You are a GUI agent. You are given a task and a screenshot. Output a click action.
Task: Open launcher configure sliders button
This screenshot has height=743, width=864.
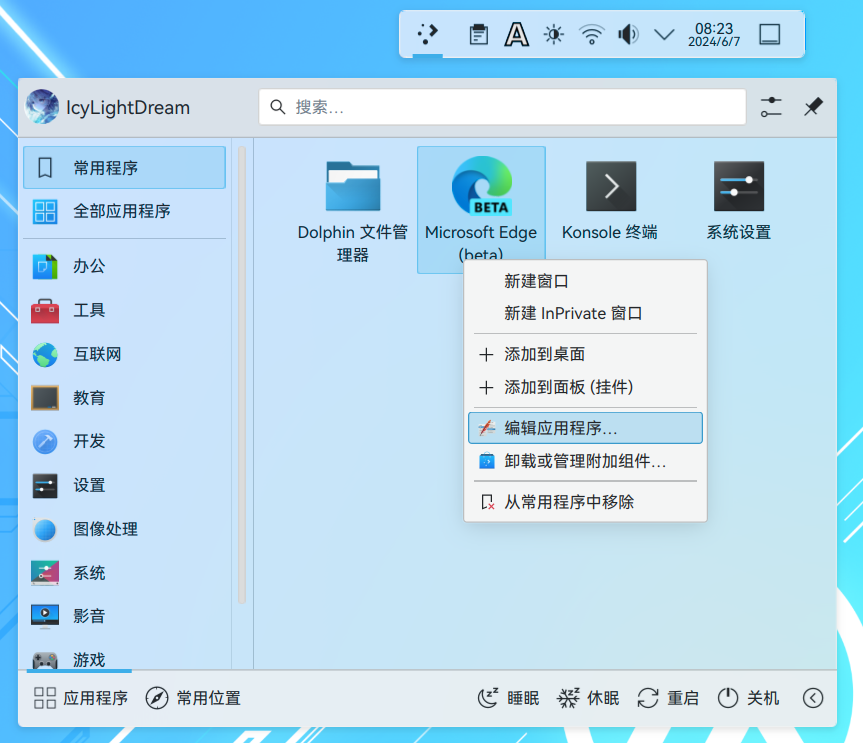(771, 107)
